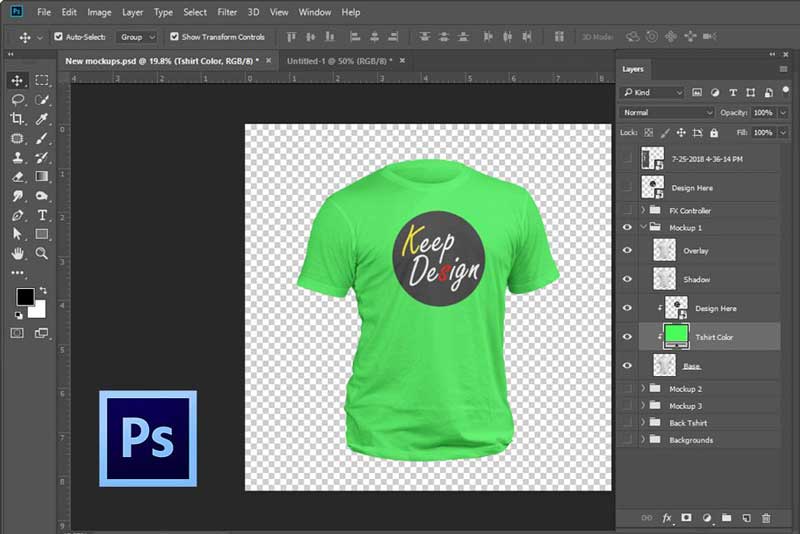Viewport: 800px width, 534px height.
Task: Open the Filter menu
Action: pyautogui.click(x=227, y=12)
